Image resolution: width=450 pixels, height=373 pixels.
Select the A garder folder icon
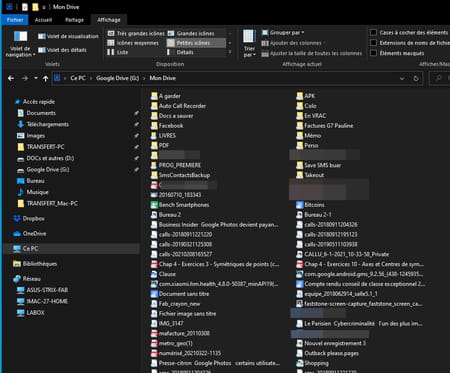(x=154, y=96)
